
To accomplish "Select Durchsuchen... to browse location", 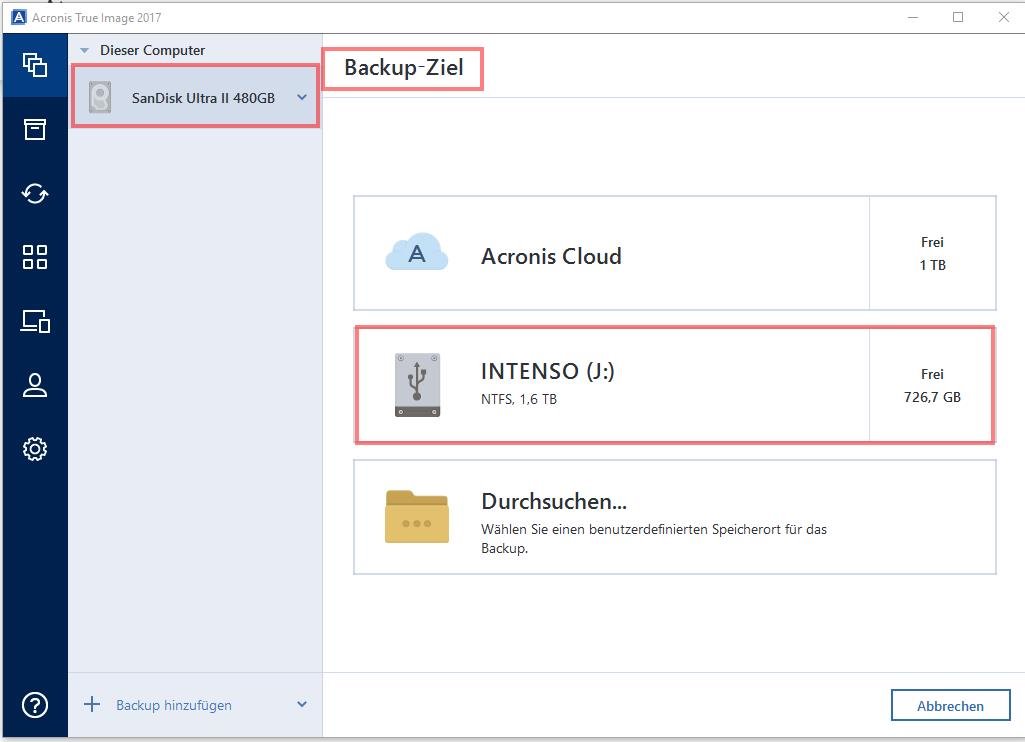I will [675, 517].
